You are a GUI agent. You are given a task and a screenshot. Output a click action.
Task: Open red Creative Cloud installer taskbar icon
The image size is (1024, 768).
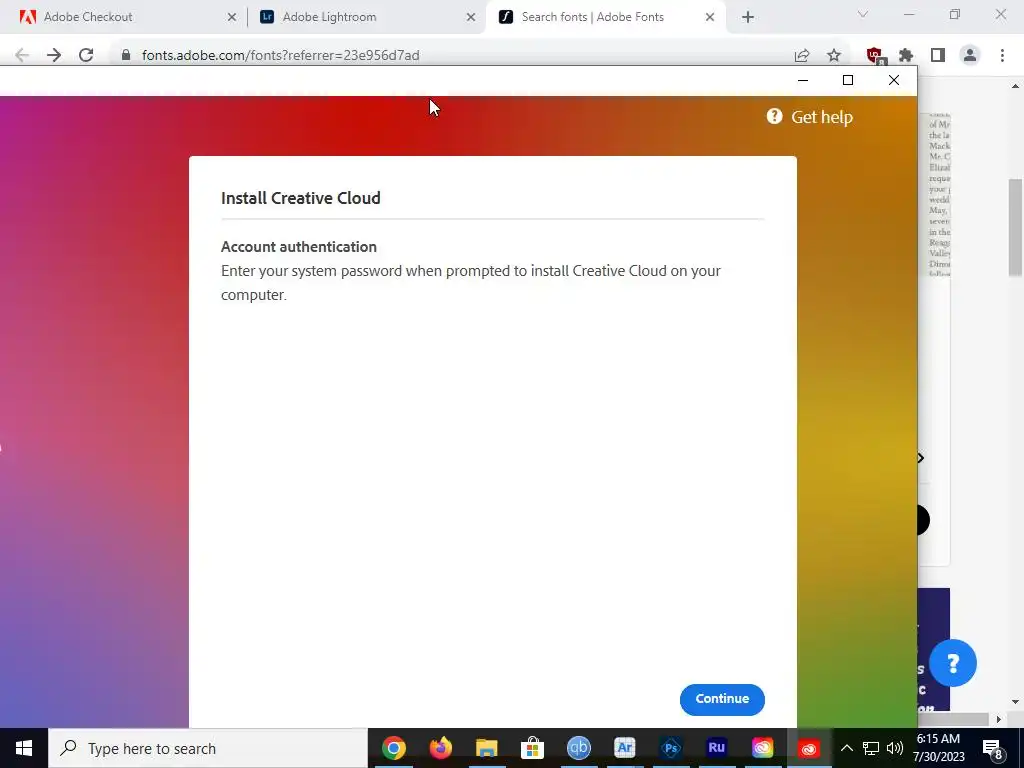[808, 748]
